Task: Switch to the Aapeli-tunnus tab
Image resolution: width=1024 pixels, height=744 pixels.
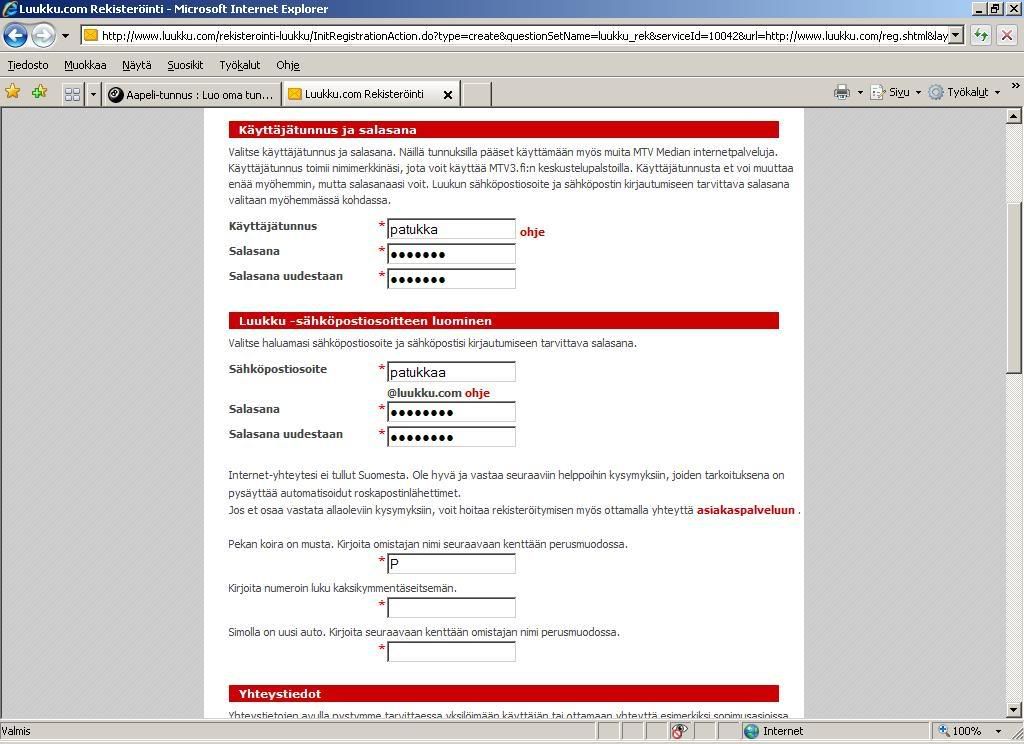Action: 190,94
